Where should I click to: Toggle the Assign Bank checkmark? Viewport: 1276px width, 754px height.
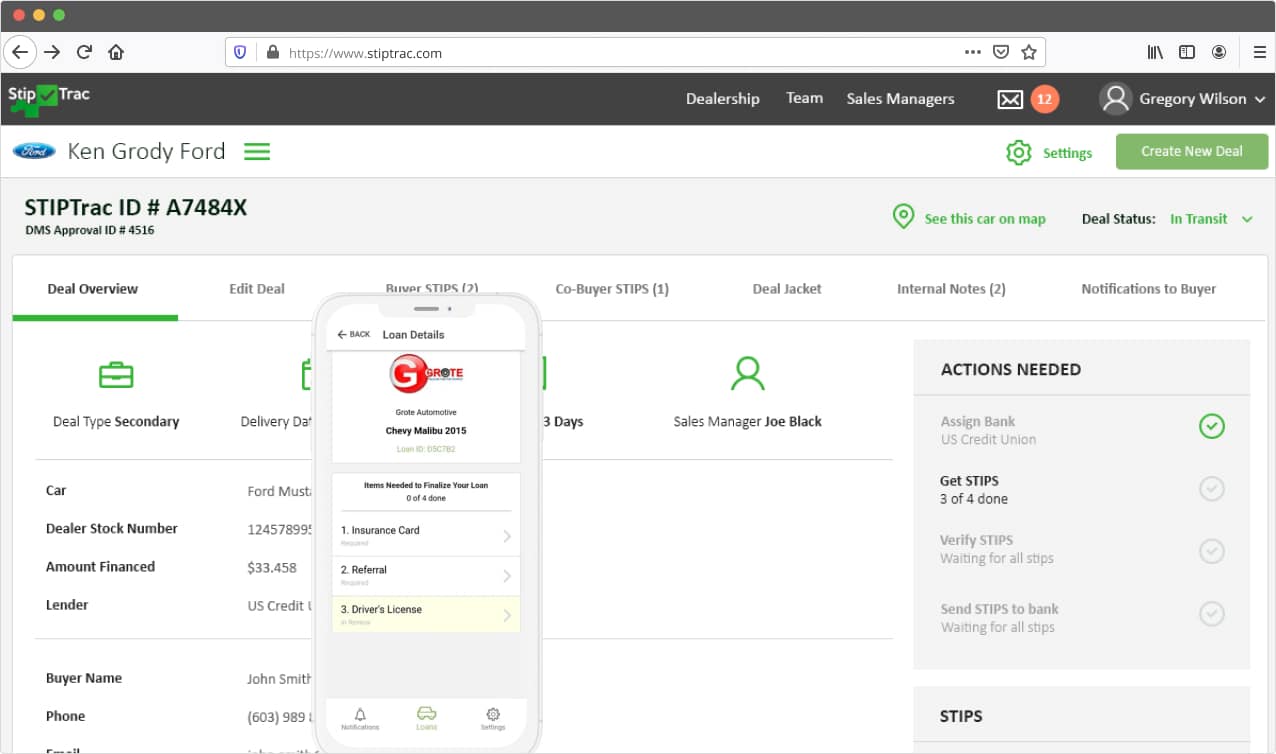[x=1211, y=427]
